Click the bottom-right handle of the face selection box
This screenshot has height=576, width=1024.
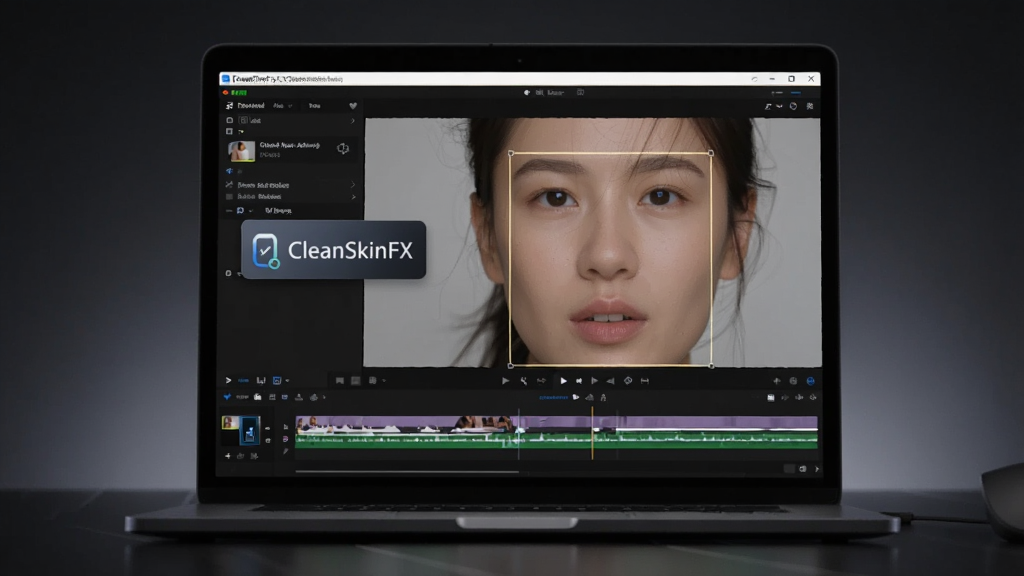(711, 366)
